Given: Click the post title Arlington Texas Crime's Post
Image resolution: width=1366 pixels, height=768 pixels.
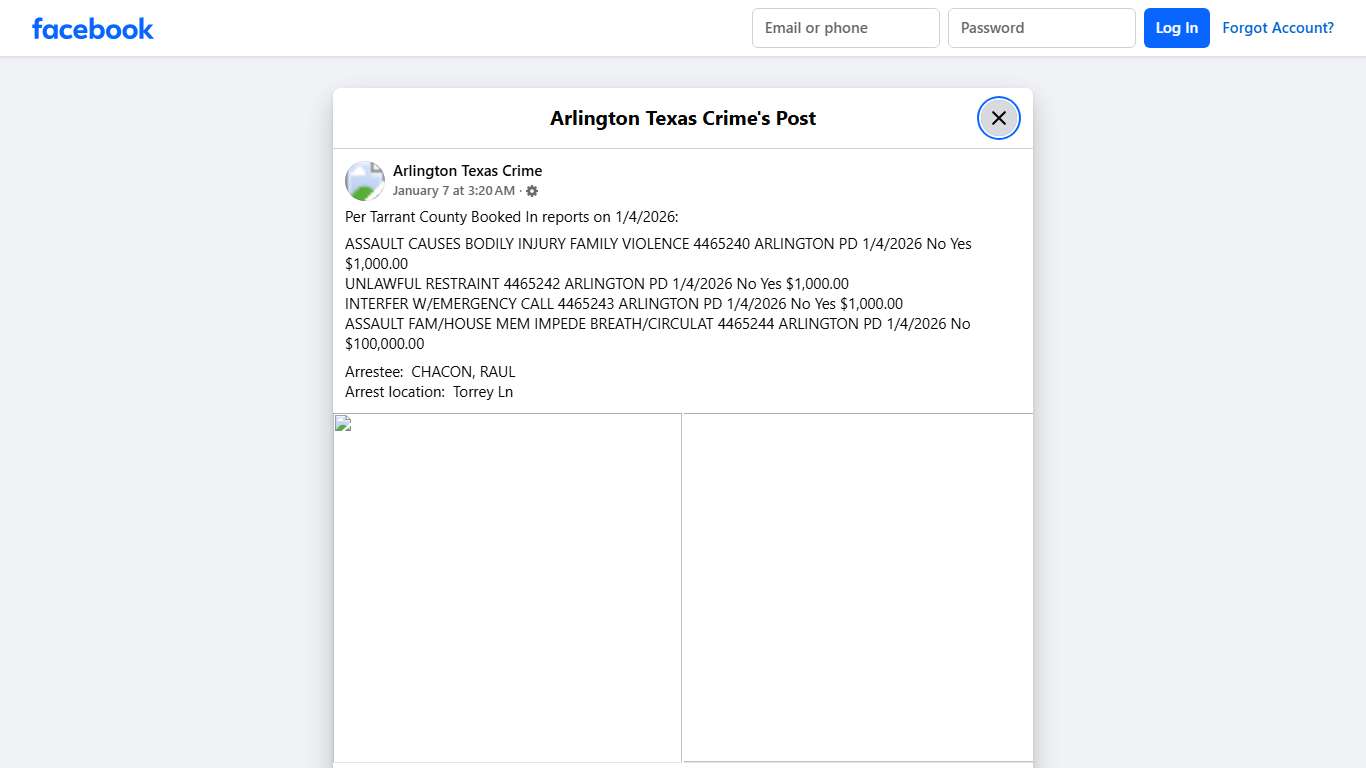Looking at the screenshot, I should point(683,118).
